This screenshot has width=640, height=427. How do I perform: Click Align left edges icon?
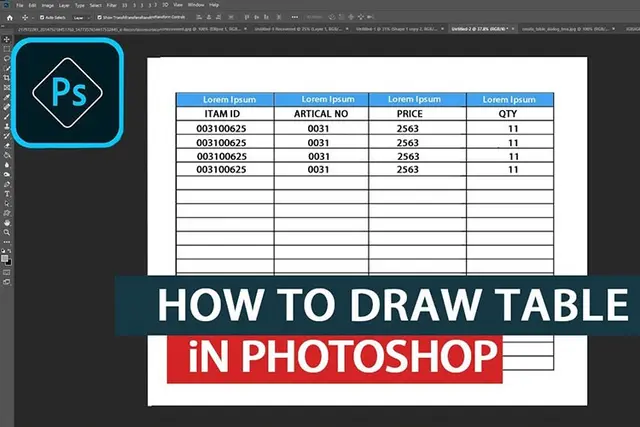pyautogui.click(x=199, y=17)
